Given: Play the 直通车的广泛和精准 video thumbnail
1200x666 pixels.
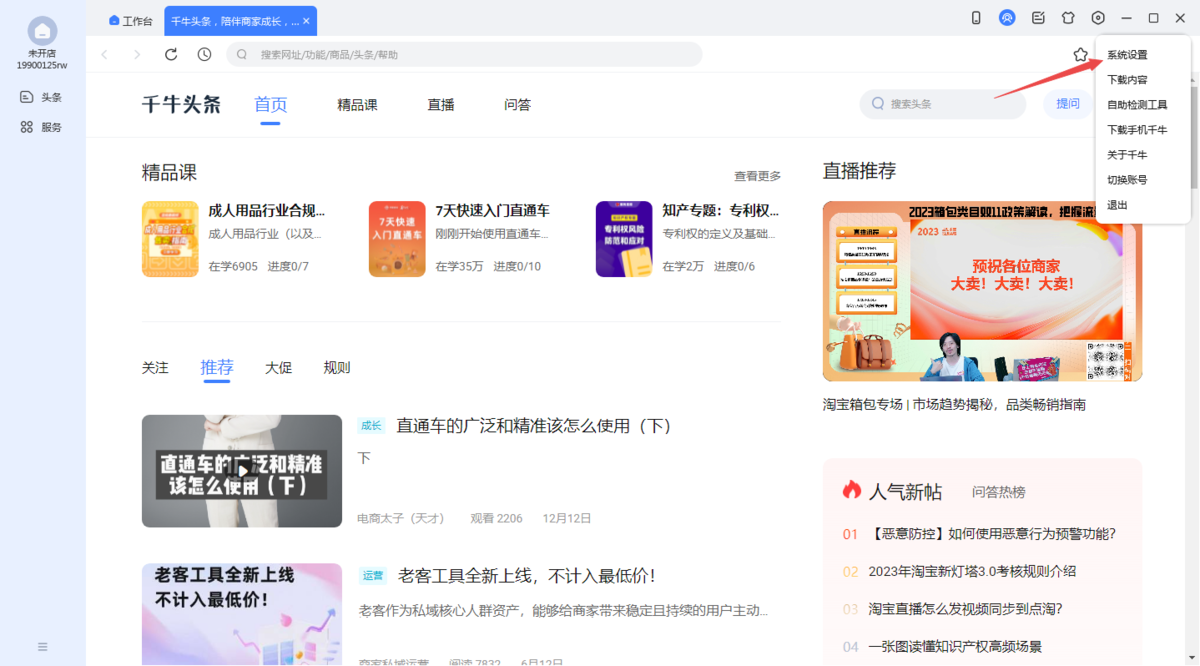Looking at the screenshot, I should (242, 471).
